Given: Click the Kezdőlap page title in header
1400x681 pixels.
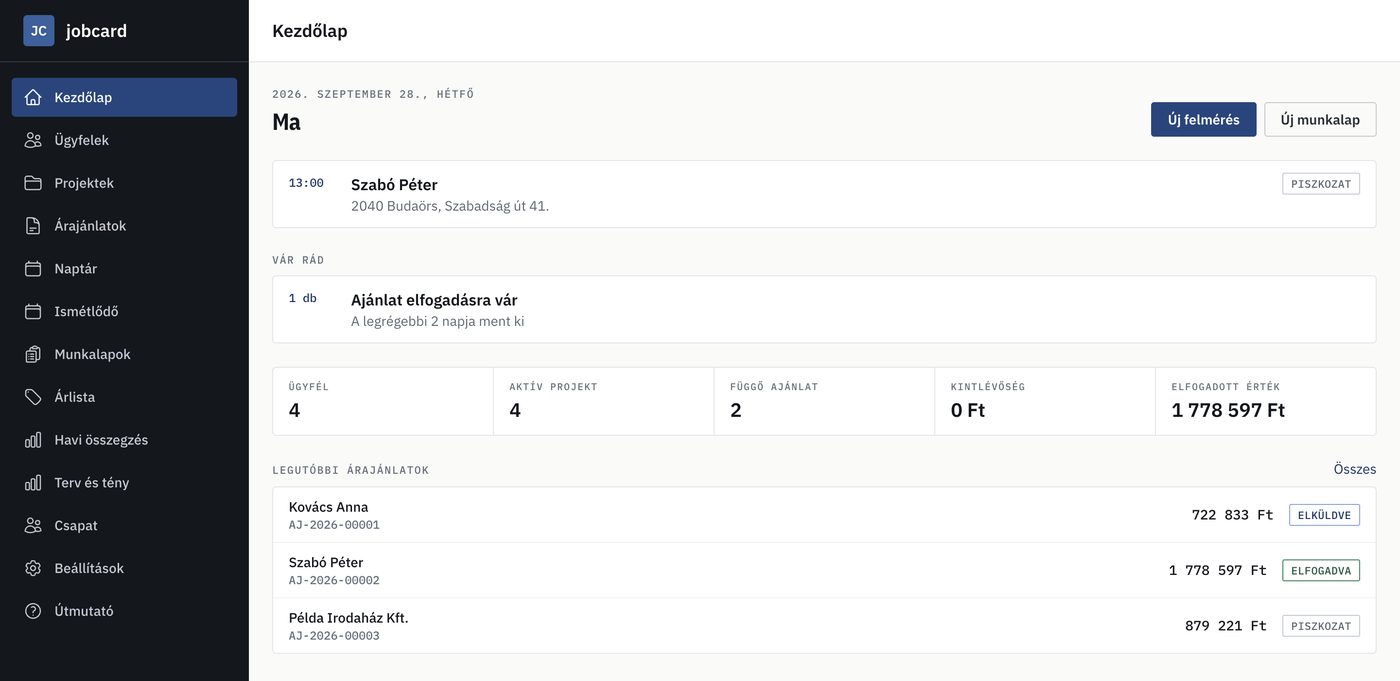Looking at the screenshot, I should 310,31.
